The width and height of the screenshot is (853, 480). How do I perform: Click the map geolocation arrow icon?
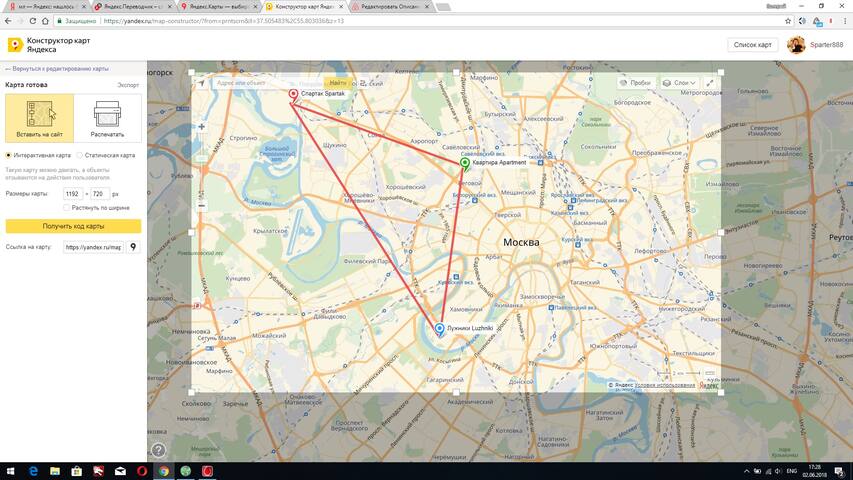click(201, 83)
